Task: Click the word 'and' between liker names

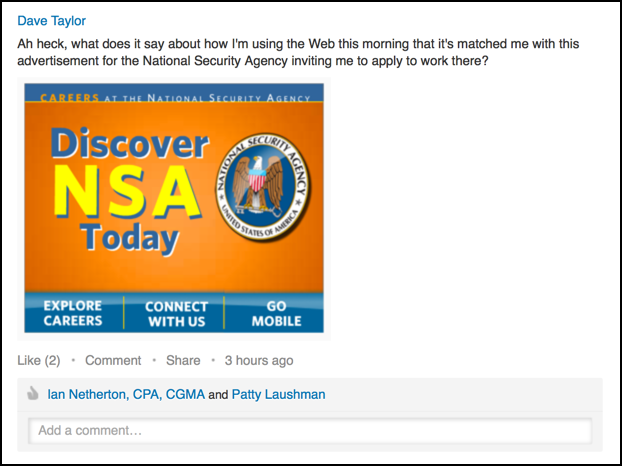Action: pyautogui.click(x=218, y=395)
